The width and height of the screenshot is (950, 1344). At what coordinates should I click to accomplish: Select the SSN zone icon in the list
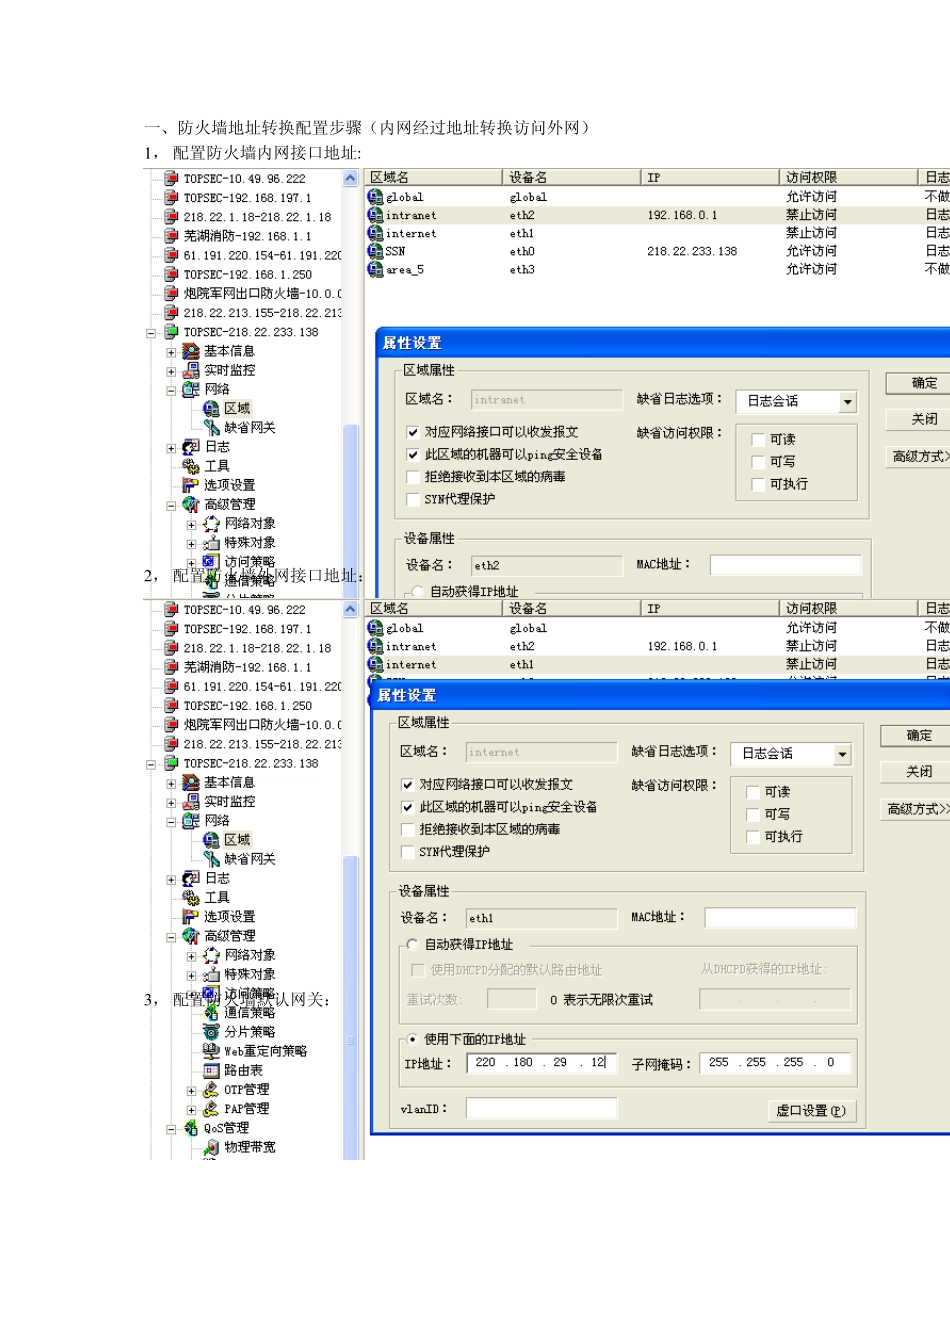click(x=376, y=251)
